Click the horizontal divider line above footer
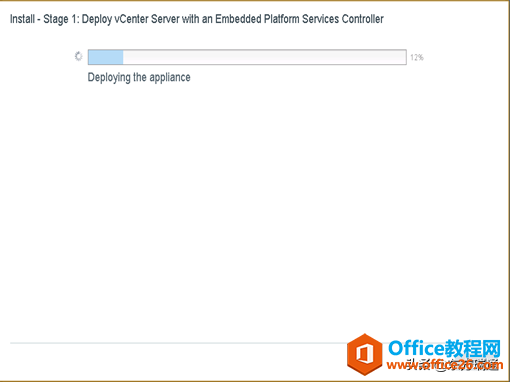The image size is (510, 382). pos(178,343)
